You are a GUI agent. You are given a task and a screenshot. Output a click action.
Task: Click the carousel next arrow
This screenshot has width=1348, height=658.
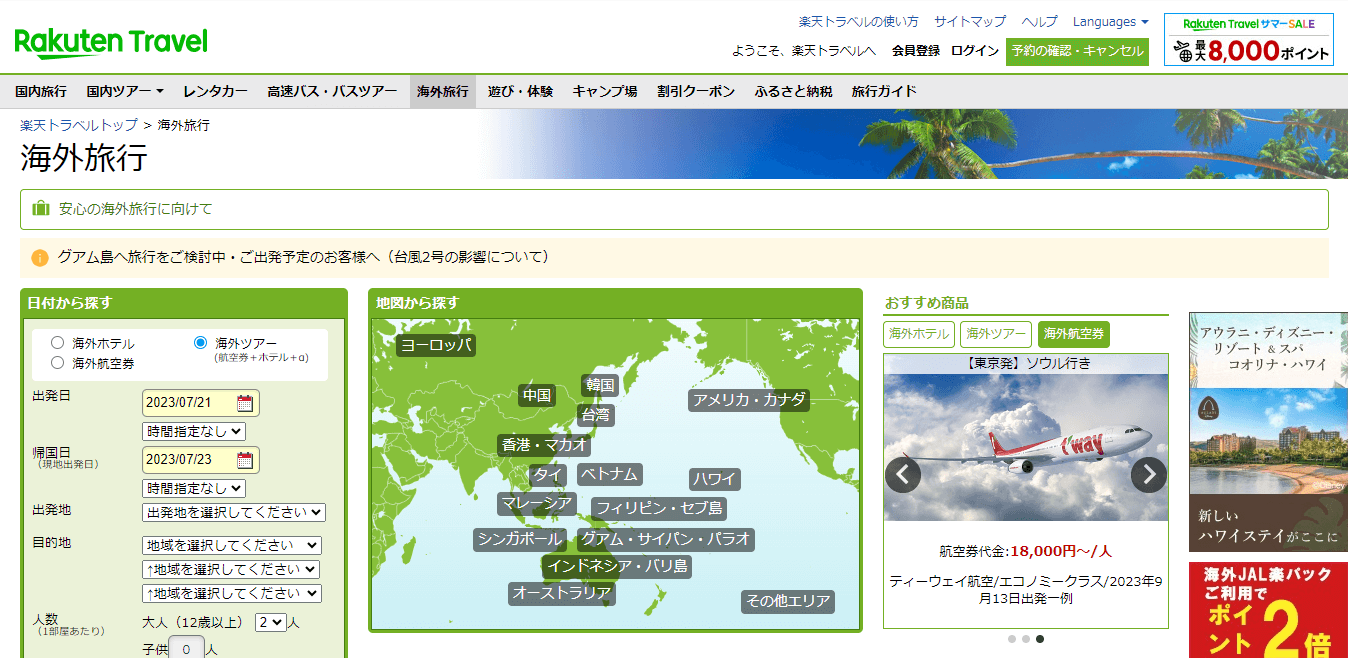(x=1148, y=475)
